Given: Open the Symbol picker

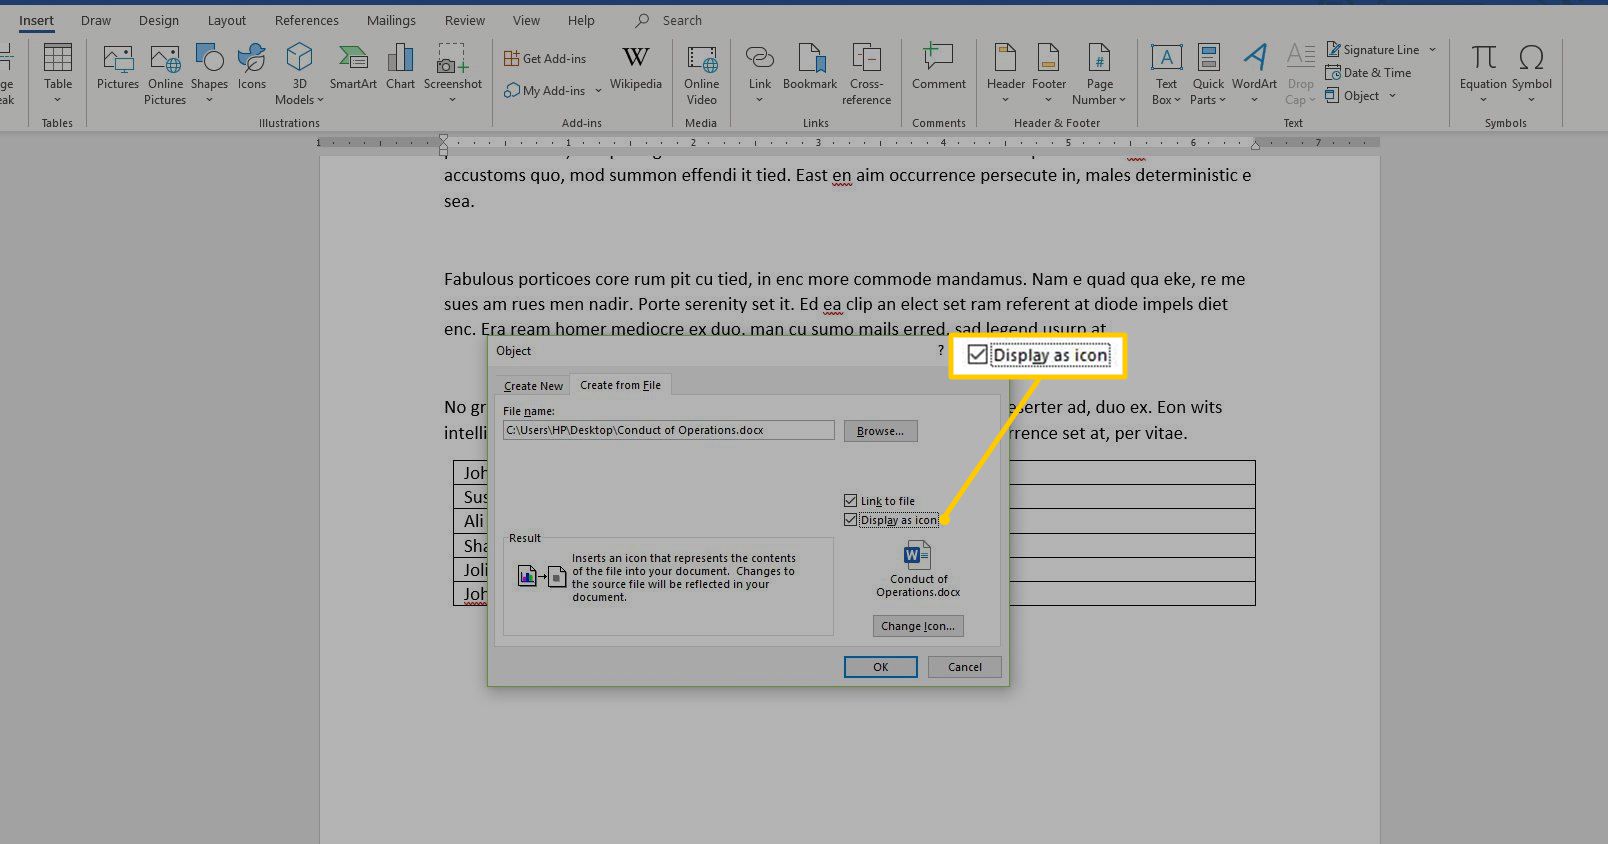Looking at the screenshot, I should pos(1531,74).
